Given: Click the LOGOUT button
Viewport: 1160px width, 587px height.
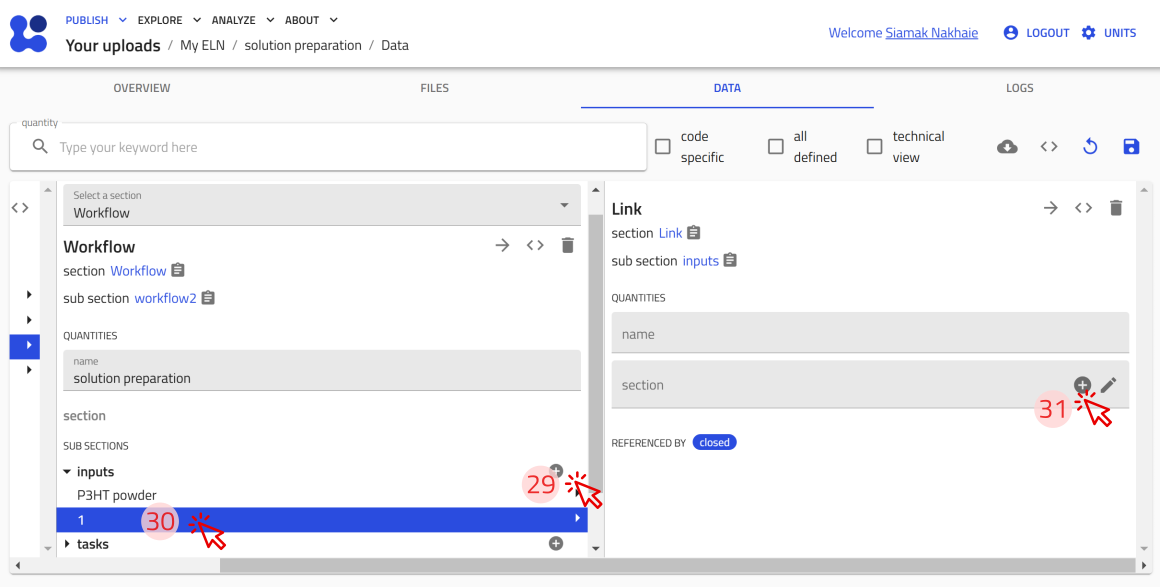Looking at the screenshot, I should (1036, 33).
